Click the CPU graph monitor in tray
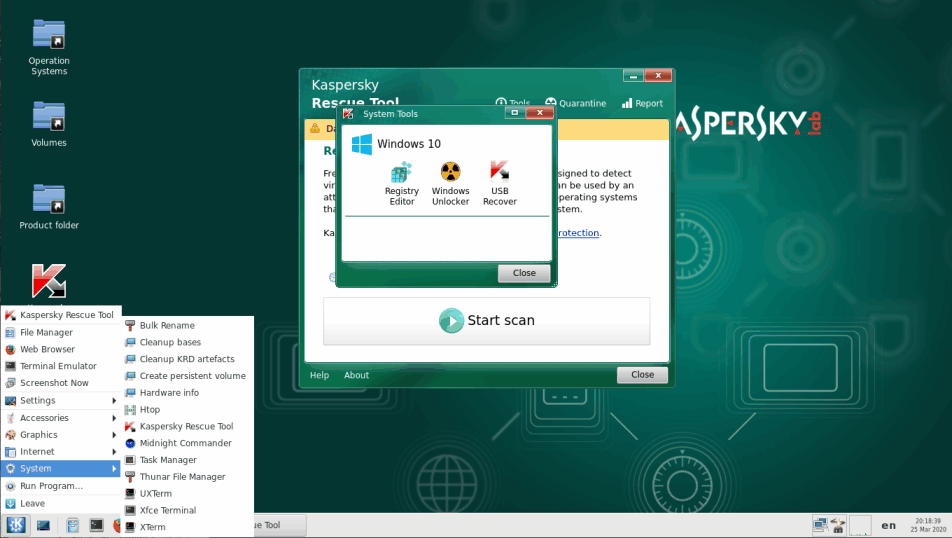 (x=860, y=525)
